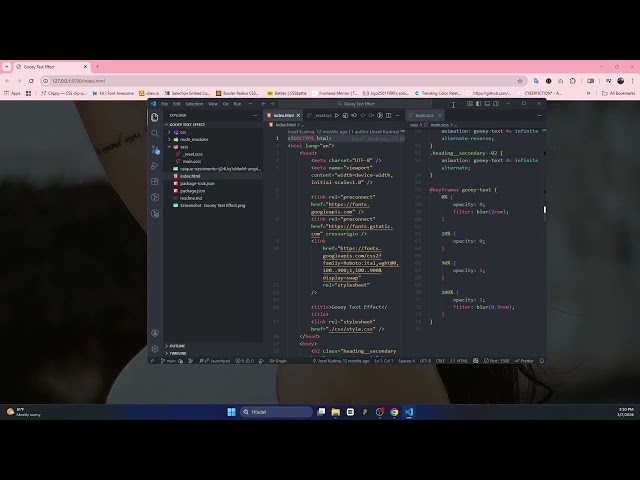Open the Manage gear in VS Code
Viewport: 640px width, 480px height.
155,349
